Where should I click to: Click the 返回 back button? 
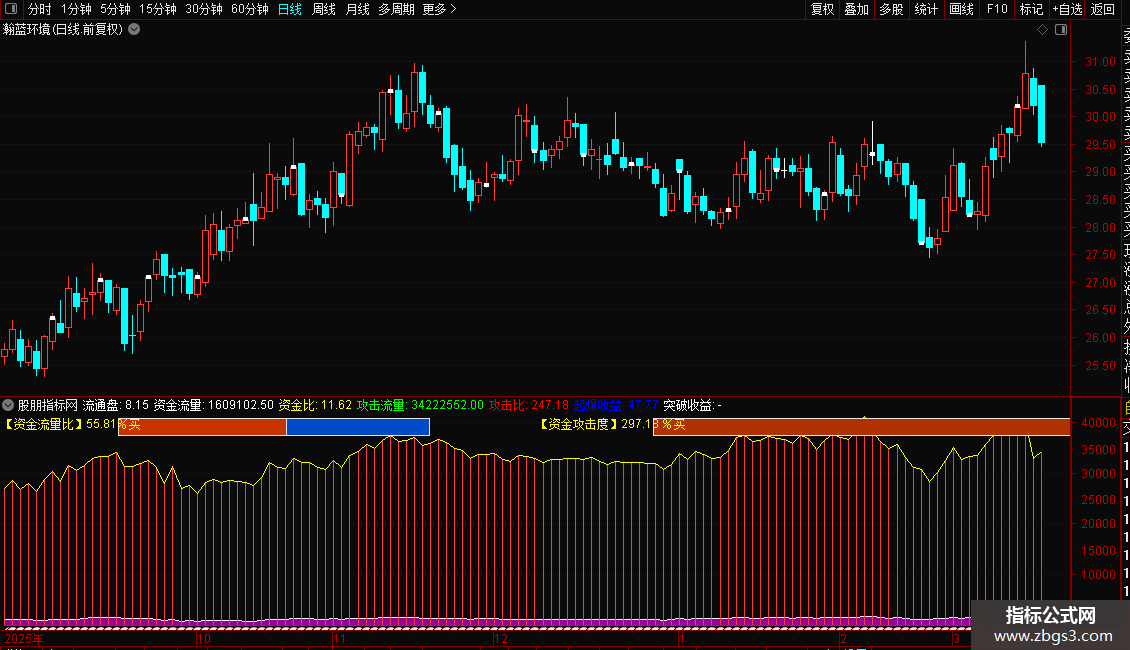[1103, 9]
